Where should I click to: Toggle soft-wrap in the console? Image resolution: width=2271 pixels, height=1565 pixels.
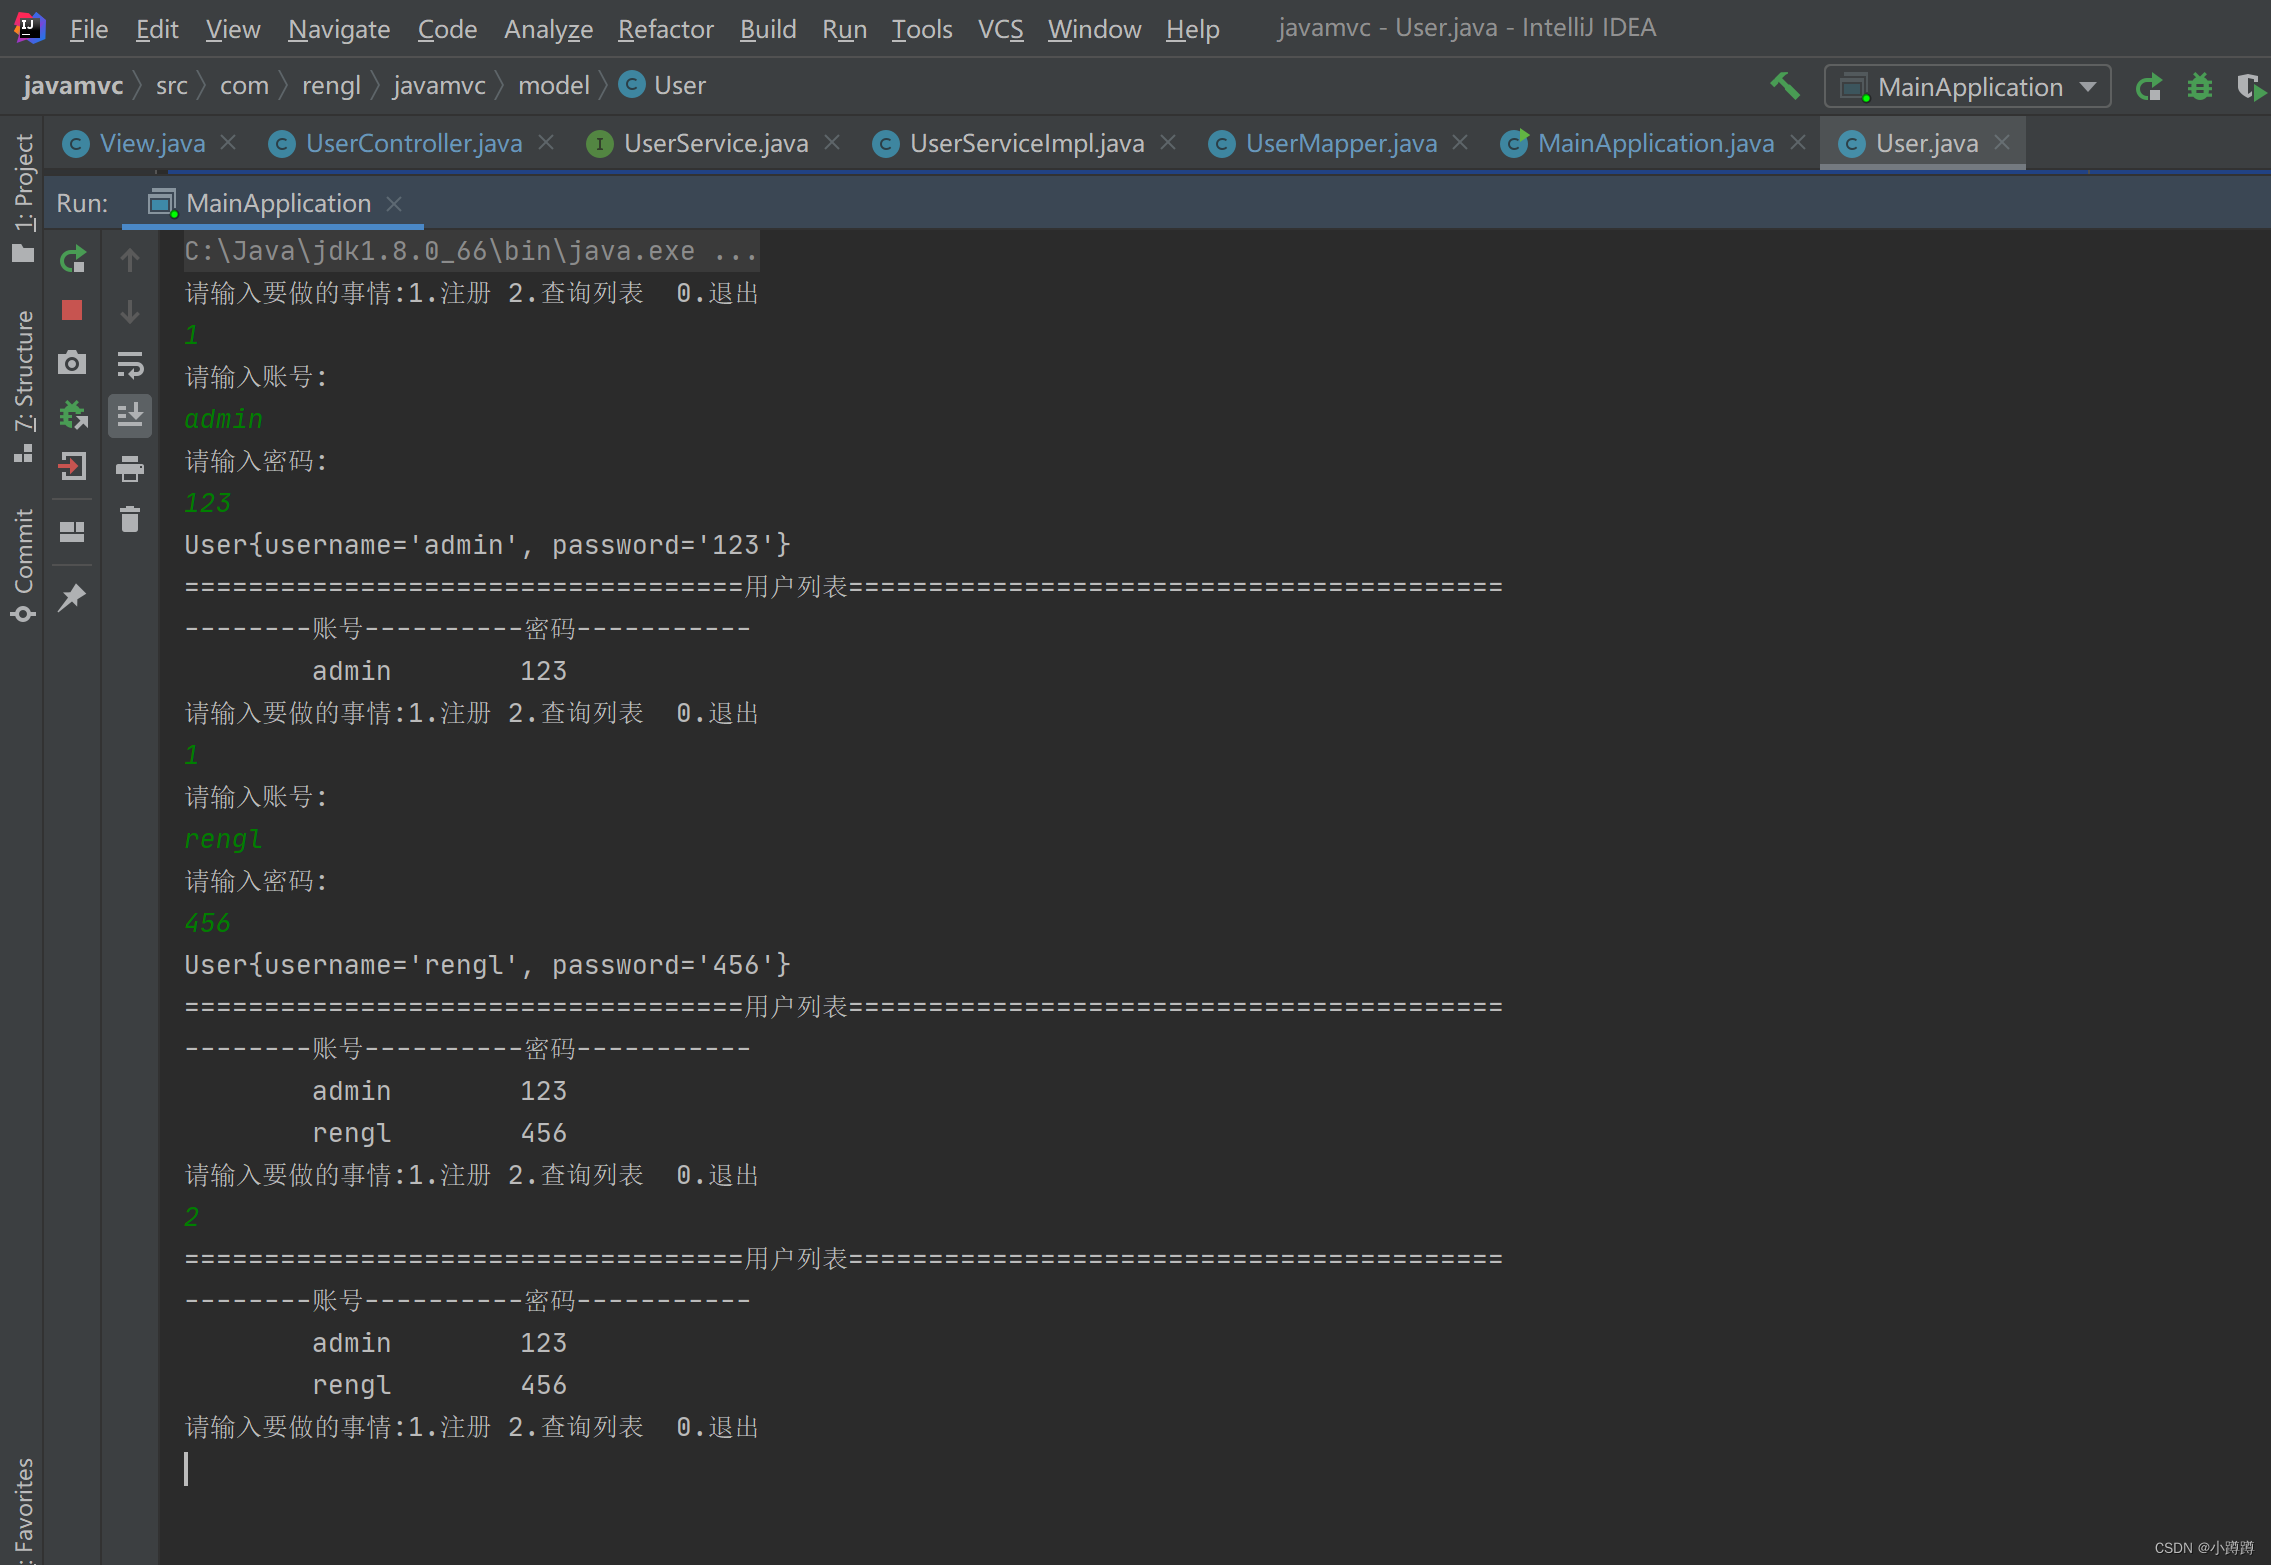pyautogui.click(x=130, y=365)
